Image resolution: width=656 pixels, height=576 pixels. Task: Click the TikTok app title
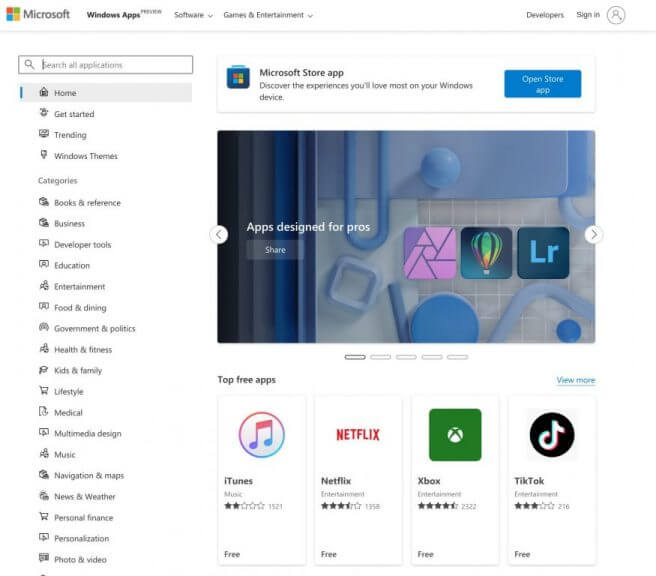click(x=529, y=481)
